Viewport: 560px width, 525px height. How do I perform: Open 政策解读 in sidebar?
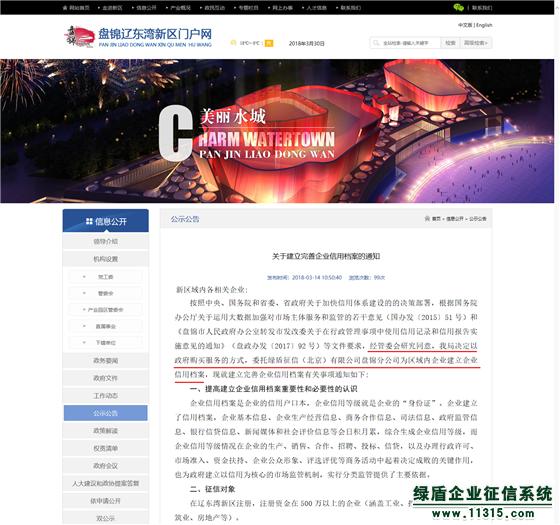point(106,431)
